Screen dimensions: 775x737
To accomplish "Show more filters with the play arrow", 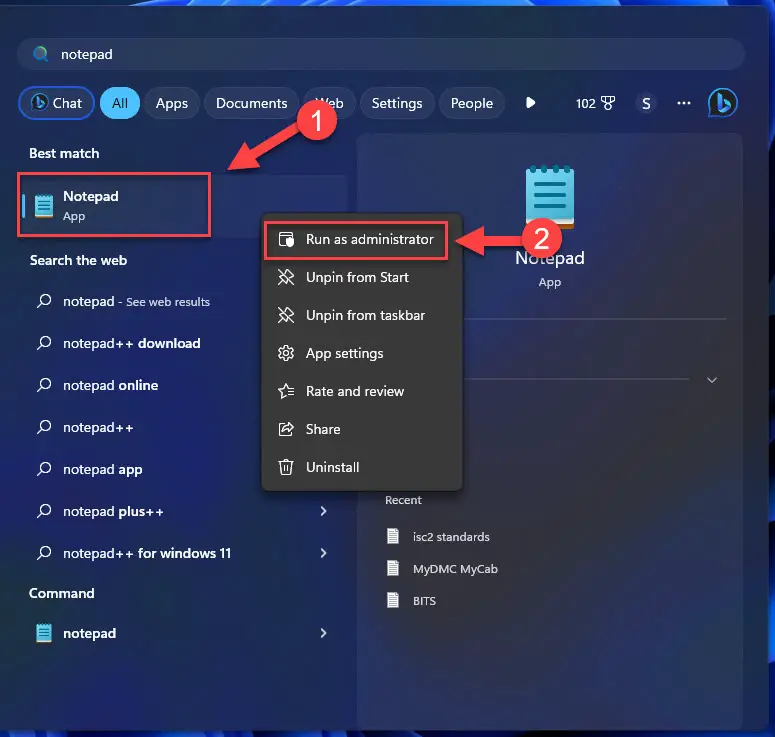I will pos(530,103).
